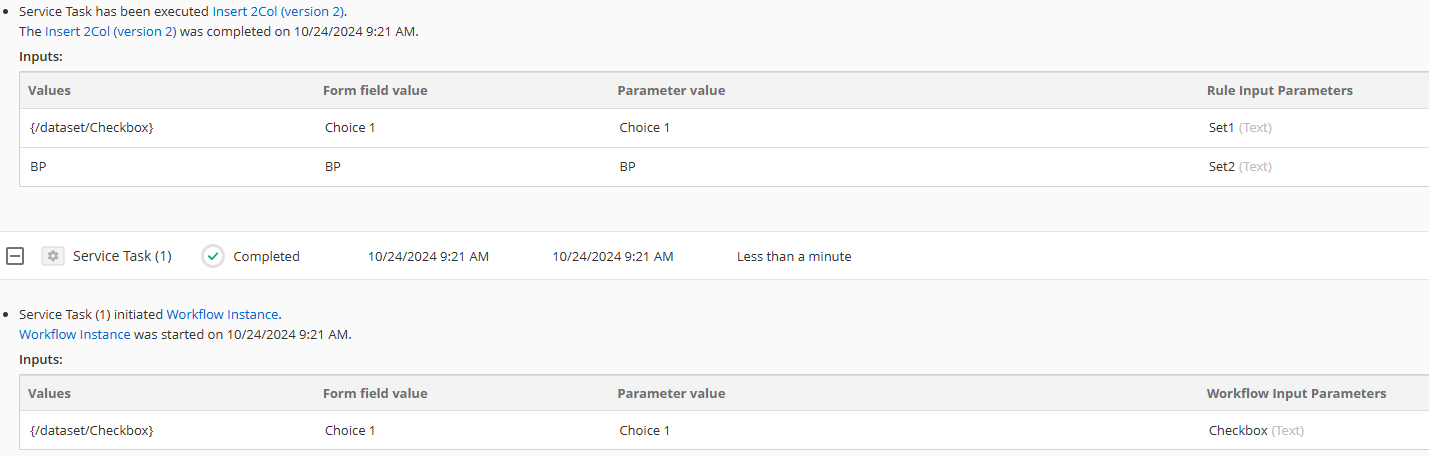
Task: Select the Checkbox (Text) parameter cell
Action: tap(1256, 430)
